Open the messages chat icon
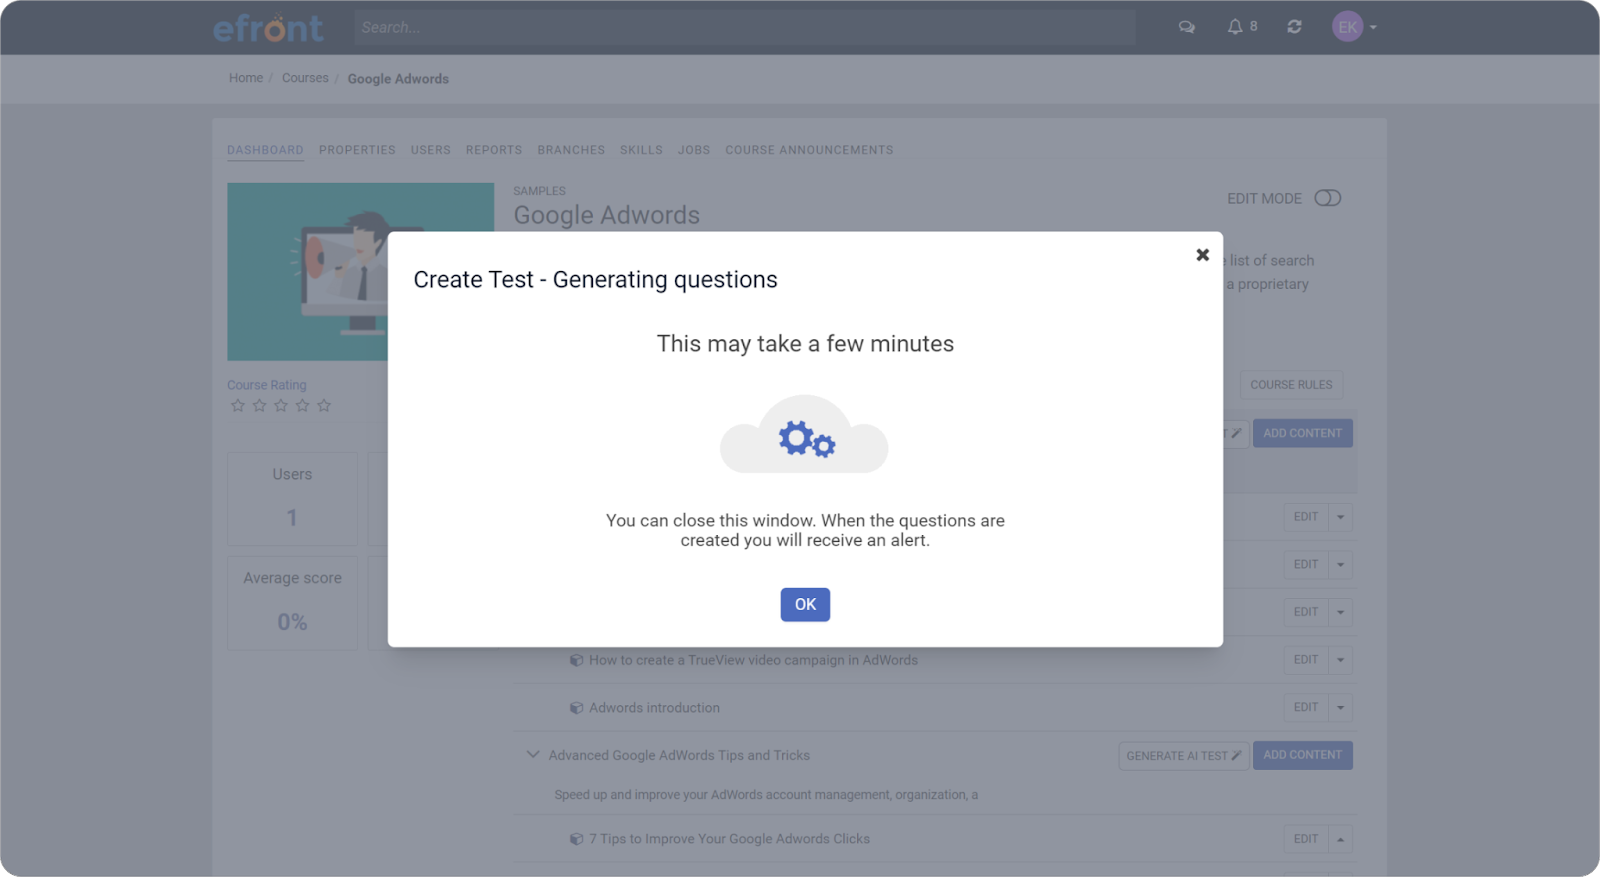Image resolution: width=1600 pixels, height=877 pixels. click(1187, 27)
